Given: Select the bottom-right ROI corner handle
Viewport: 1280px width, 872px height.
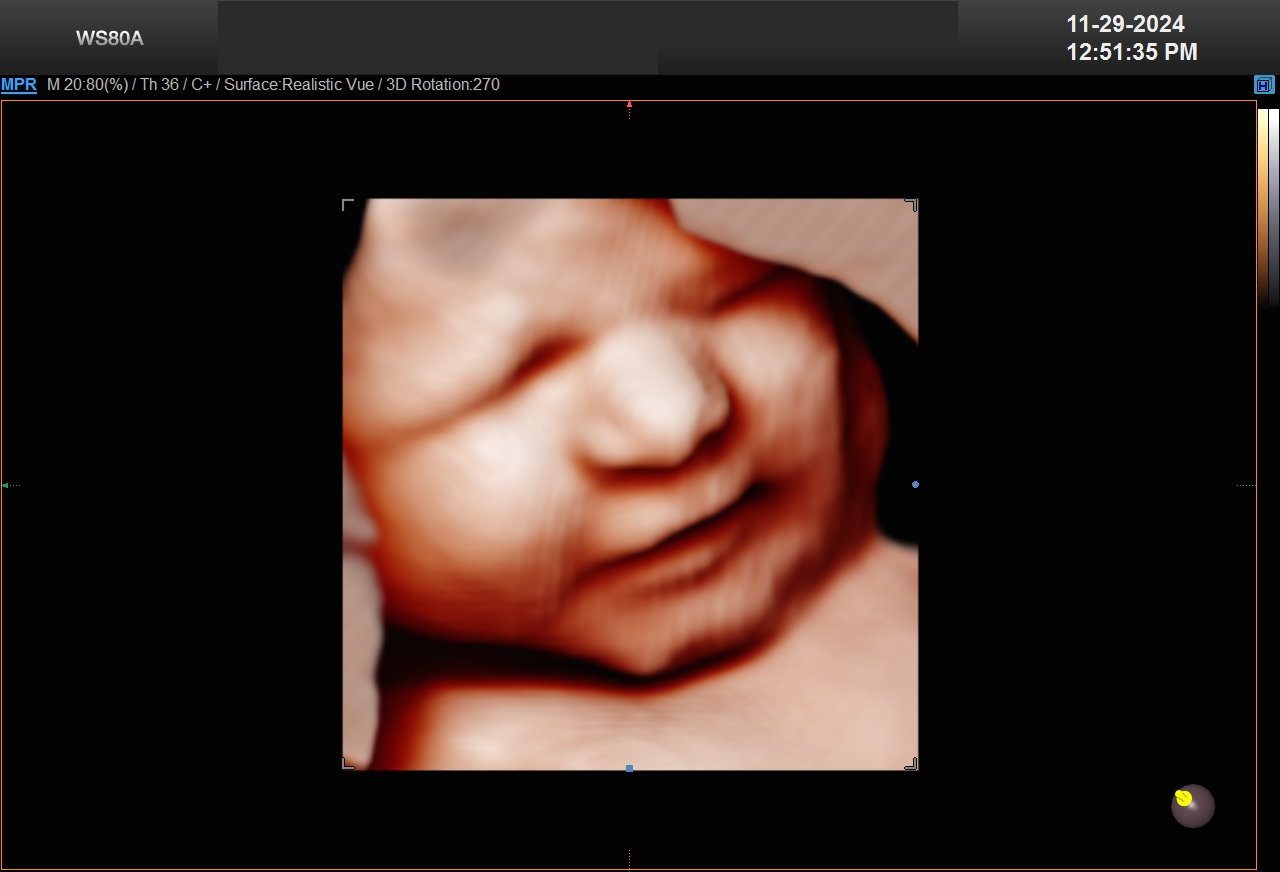Looking at the screenshot, I should (x=911, y=763).
